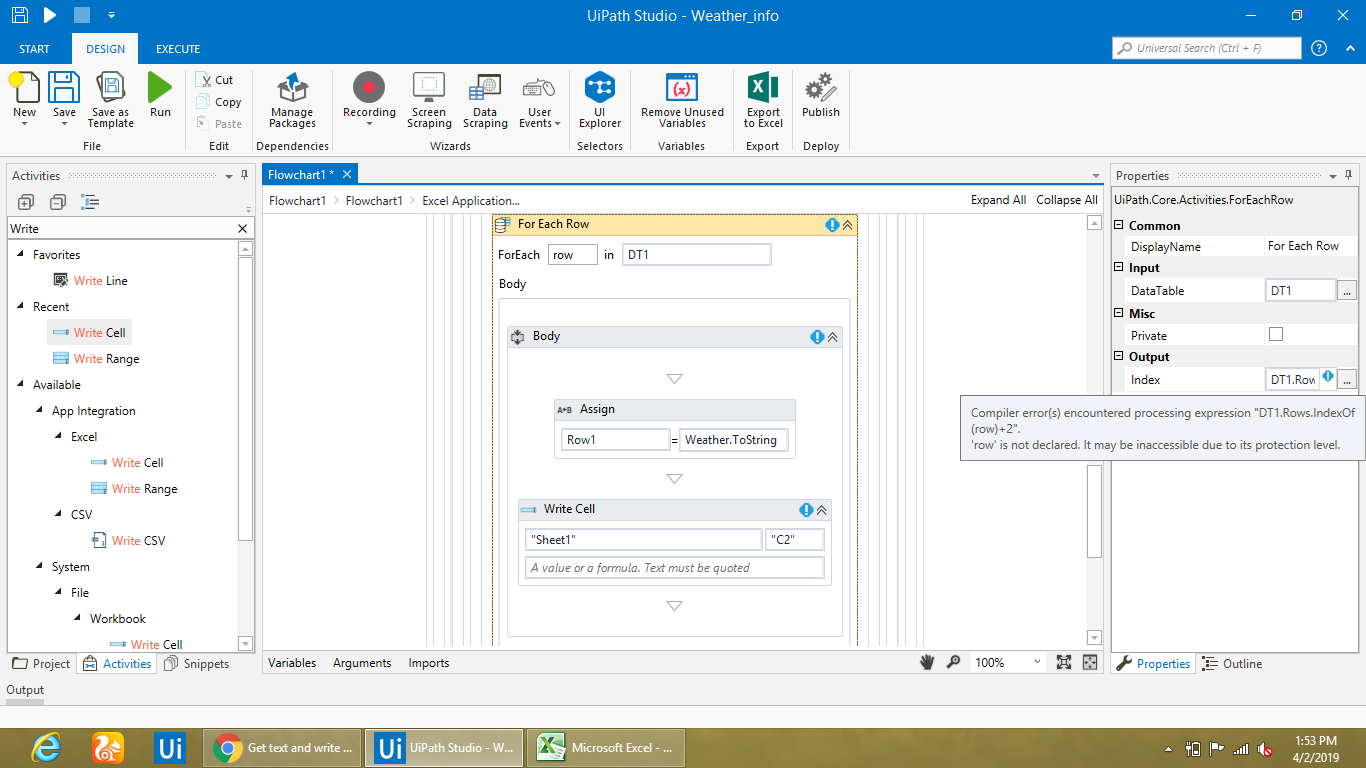
Task: Switch to the EXECUTE ribbon tab
Action: pyautogui.click(x=178, y=49)
